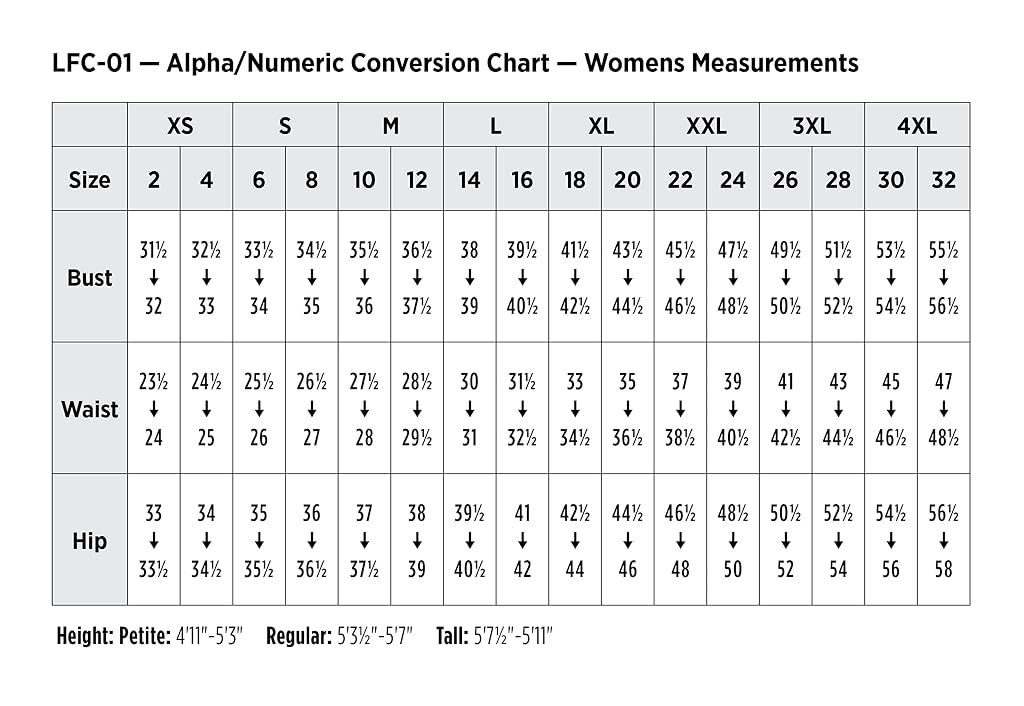This screenshot has width=1024, height=706.
Task: Click the Regular height range text
Action: coord(340,635)
